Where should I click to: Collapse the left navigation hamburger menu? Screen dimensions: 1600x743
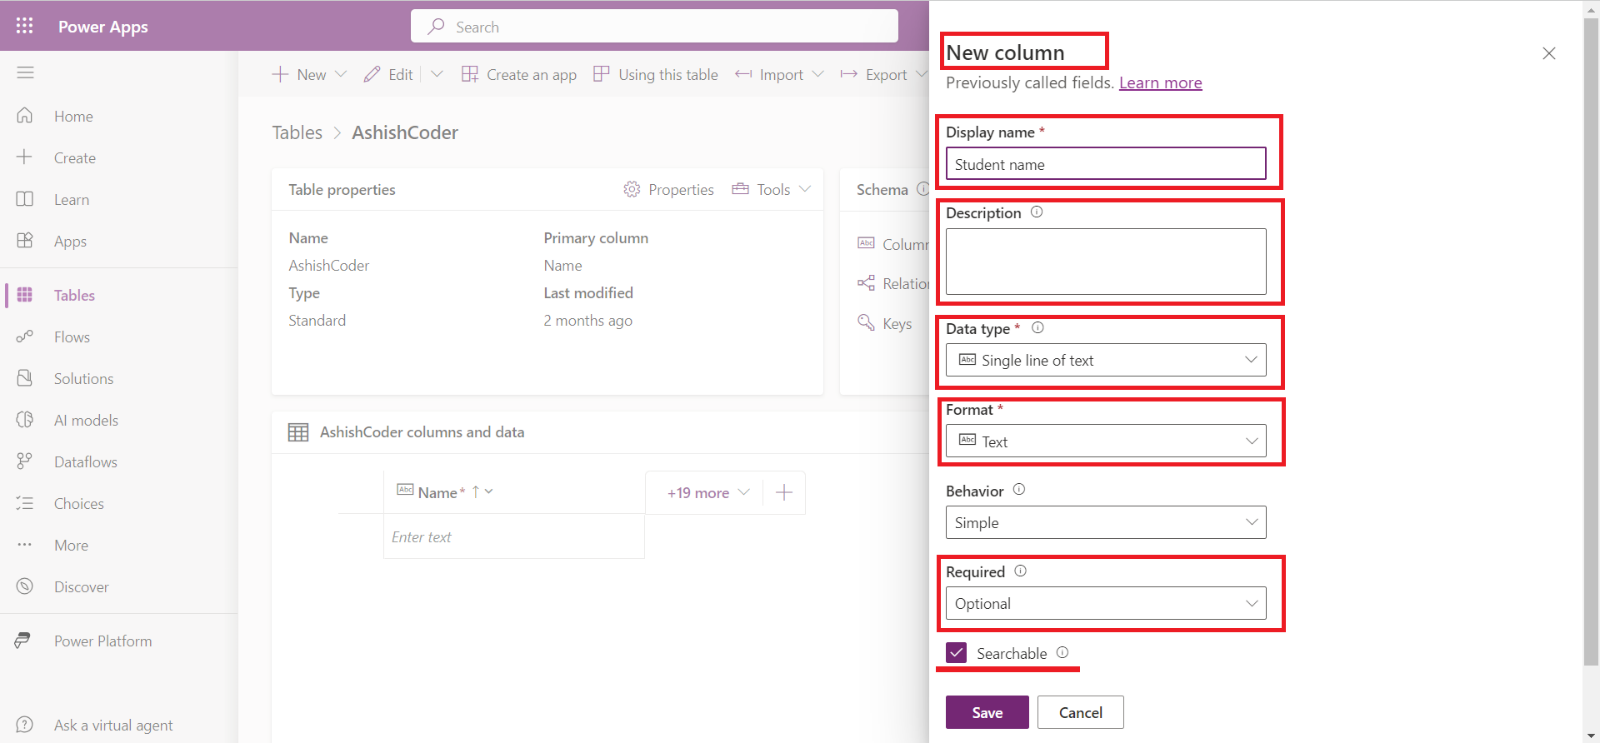point(25,72)
